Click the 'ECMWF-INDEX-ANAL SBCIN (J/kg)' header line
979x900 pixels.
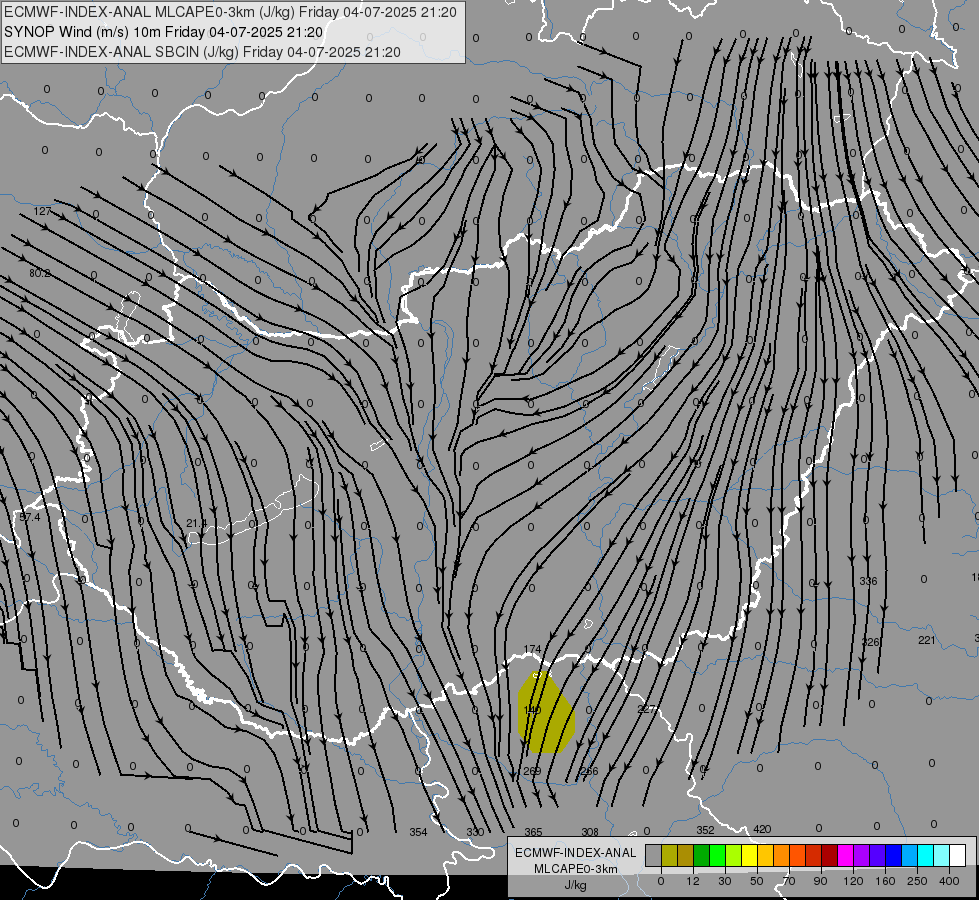pos(202,52)
